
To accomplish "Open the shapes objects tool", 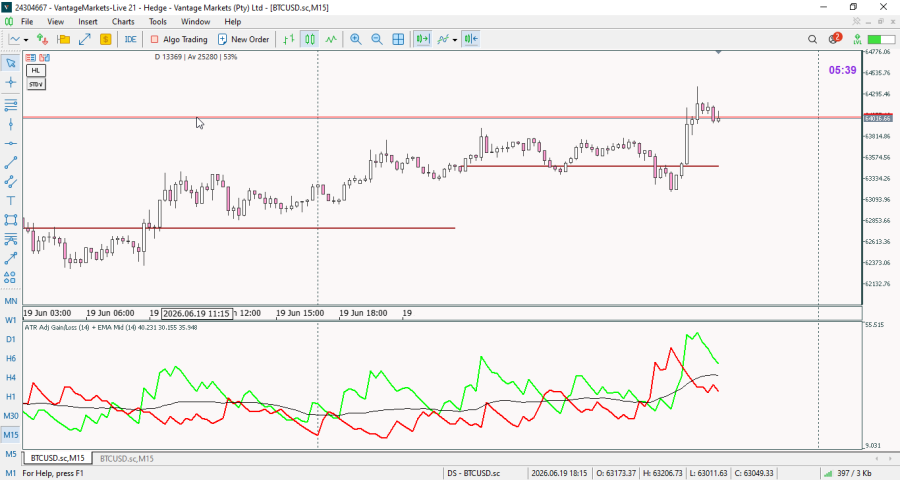I will tap(11, 277).
